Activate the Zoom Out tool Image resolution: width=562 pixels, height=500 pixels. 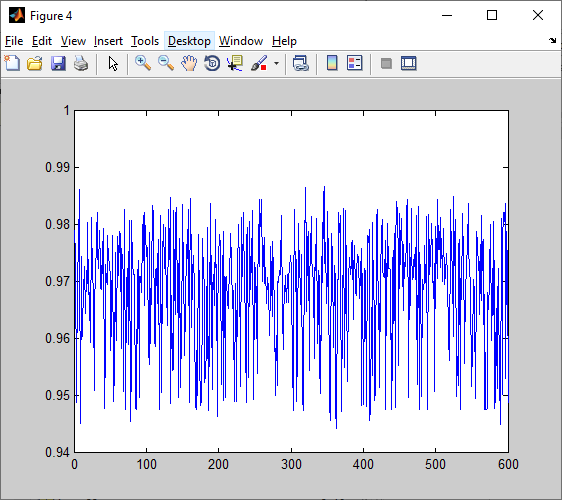point(166,63)
